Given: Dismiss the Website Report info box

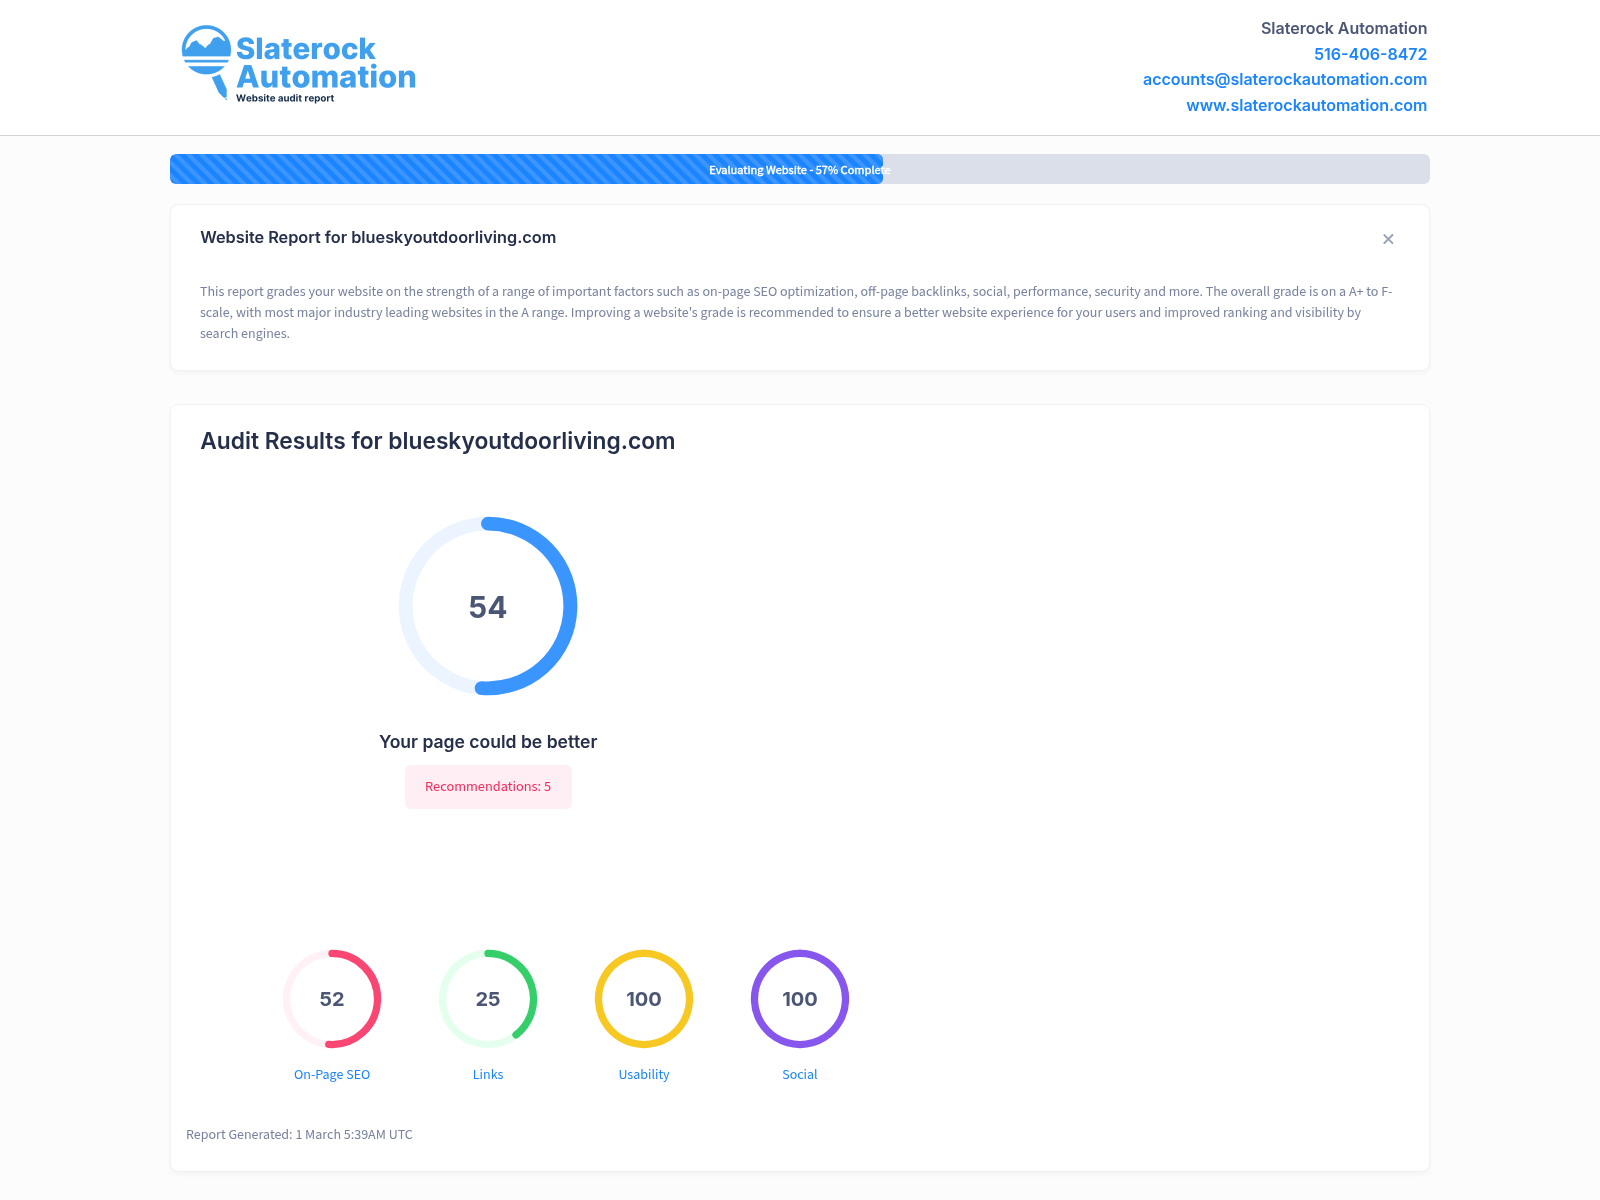Looking at the screenshot, I should 1388,239.
